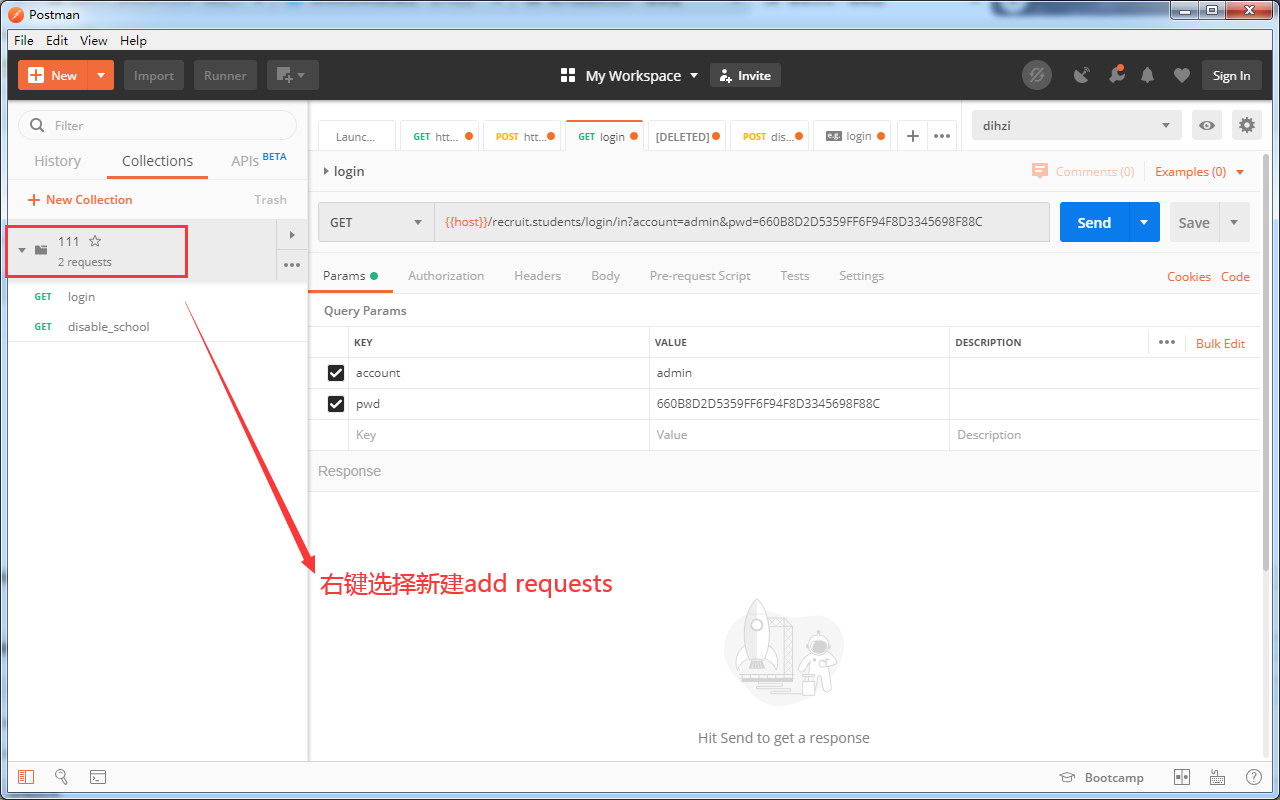The height and width of the screenshot is (800, 1280).
Task: Open the Pre-request Script tab
Action: (700, 275)
